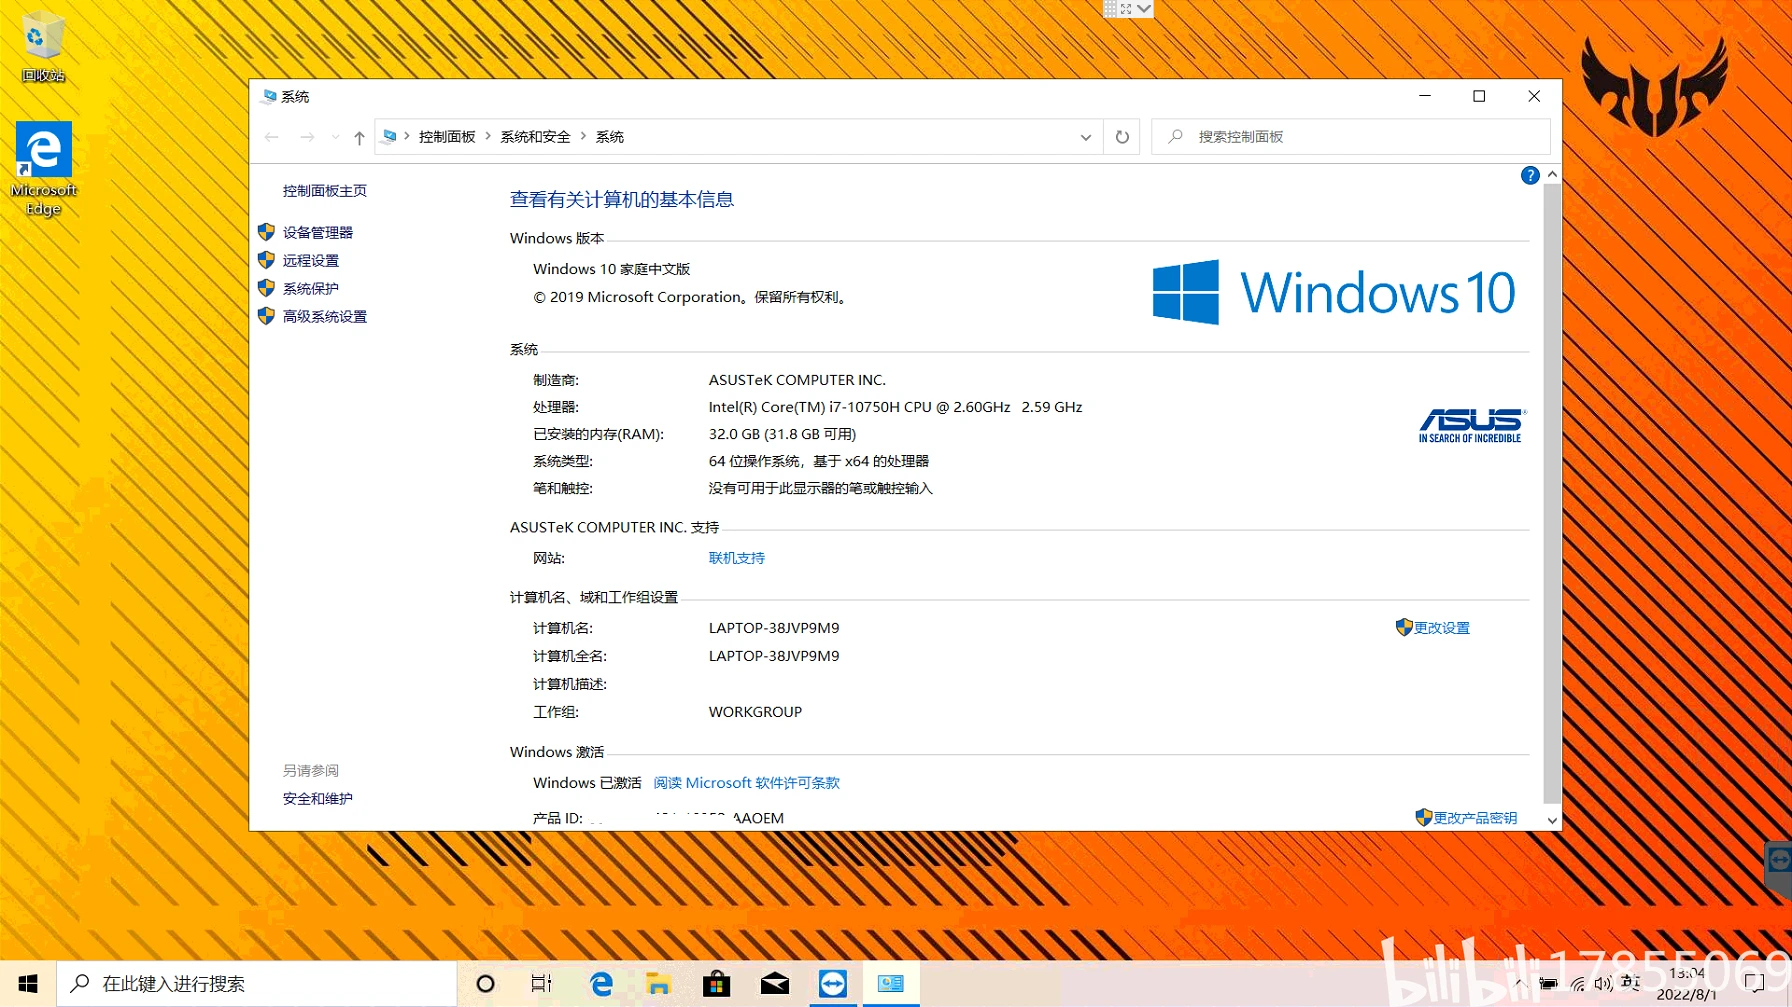
Task: Open 控制面板主页 link
Action: click(x=325, y=191)
